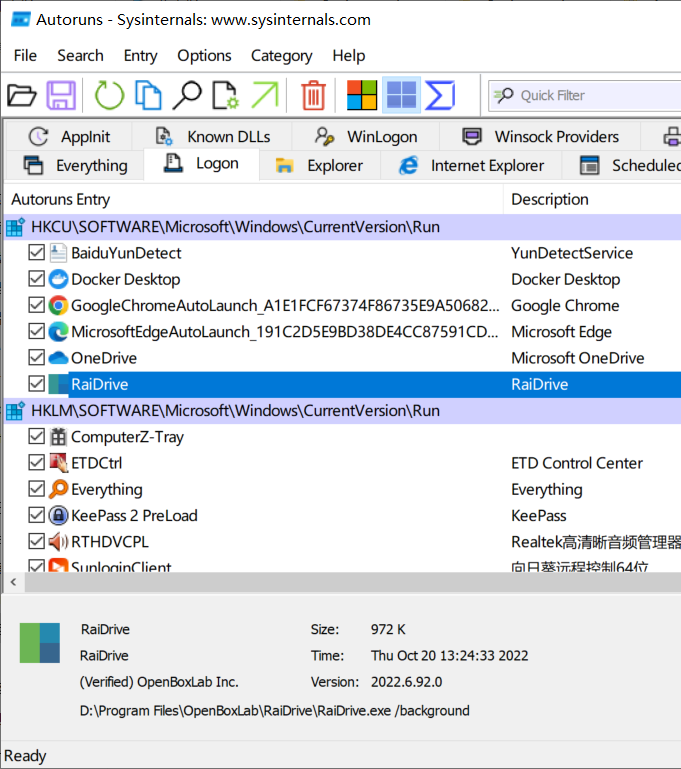Open the Search menu
This screenshot has width=681, height=769.
[80, 55]
